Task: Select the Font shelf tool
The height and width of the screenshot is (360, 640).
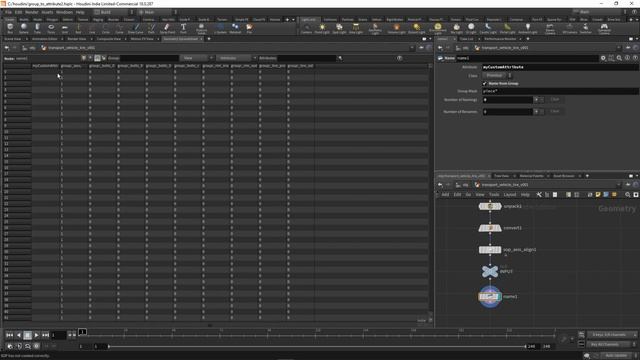Action: tap(183, 28)
